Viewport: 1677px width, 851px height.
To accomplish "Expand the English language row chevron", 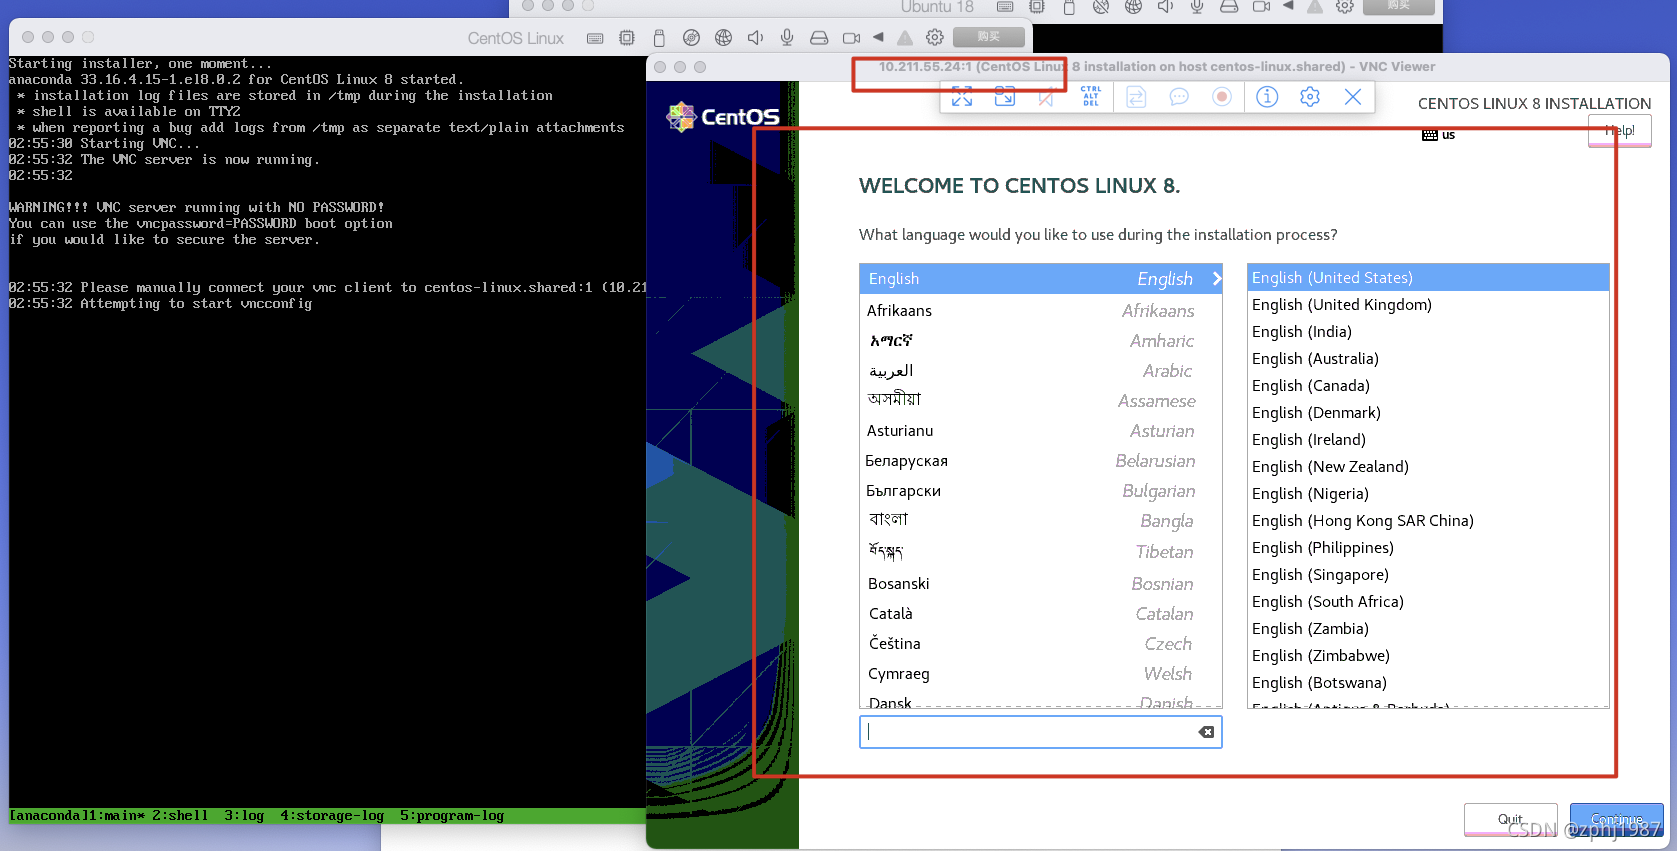I will pyautogui.click(x=1216, y=279).
